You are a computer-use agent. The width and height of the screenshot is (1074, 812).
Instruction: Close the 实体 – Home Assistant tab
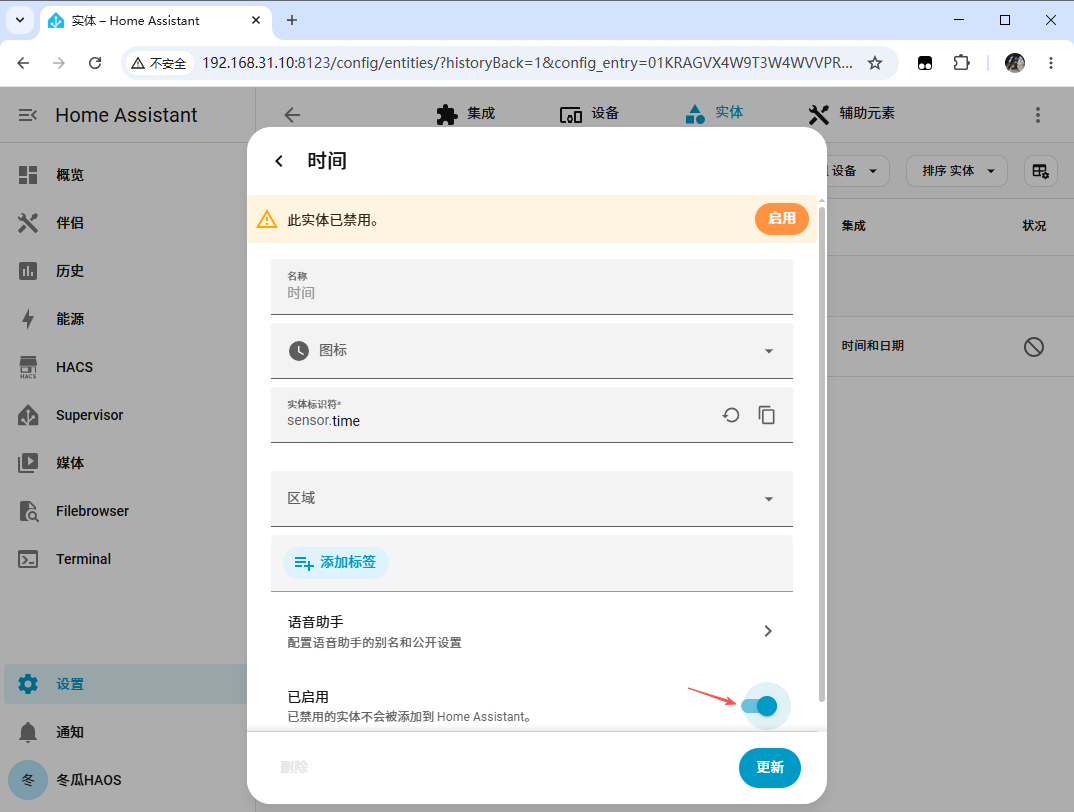tap(256, 21)
